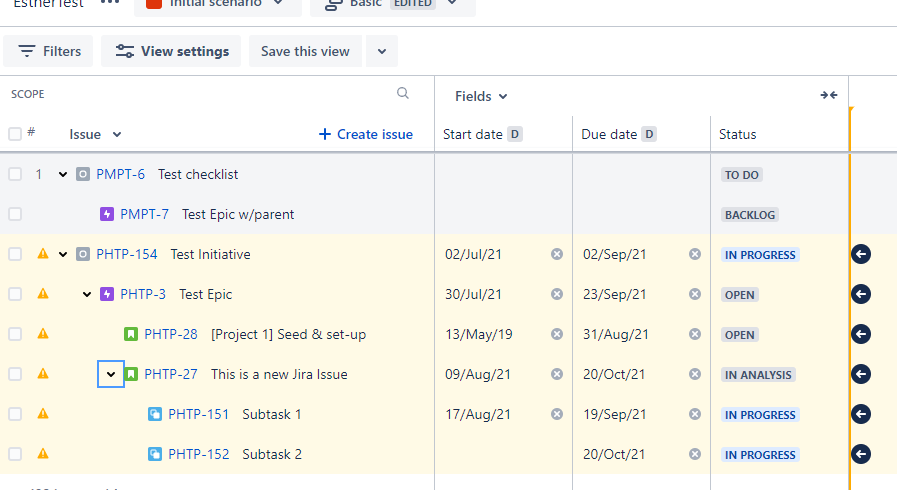This screenshot has height=490, width=897.
Task: Check the box for PMPT-6 Test checklist
Action: click(x=15, y=174)
